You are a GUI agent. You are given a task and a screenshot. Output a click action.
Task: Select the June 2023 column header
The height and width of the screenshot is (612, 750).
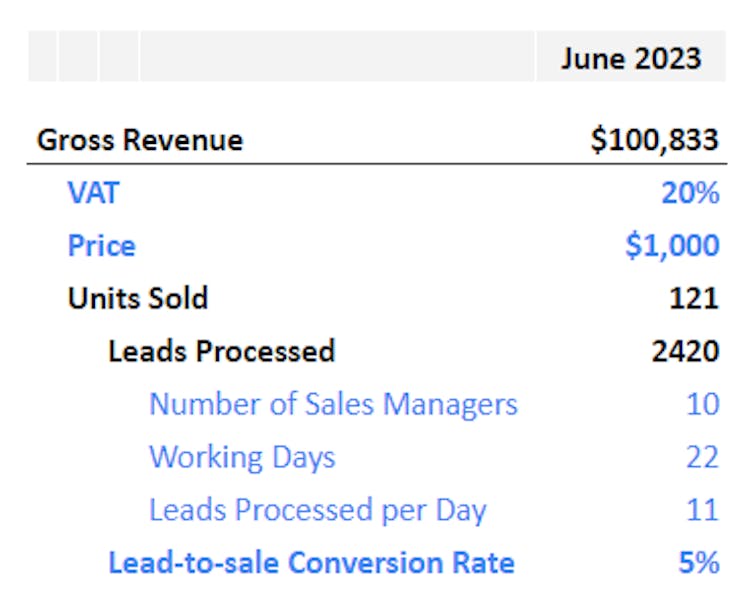coord(630,58)
